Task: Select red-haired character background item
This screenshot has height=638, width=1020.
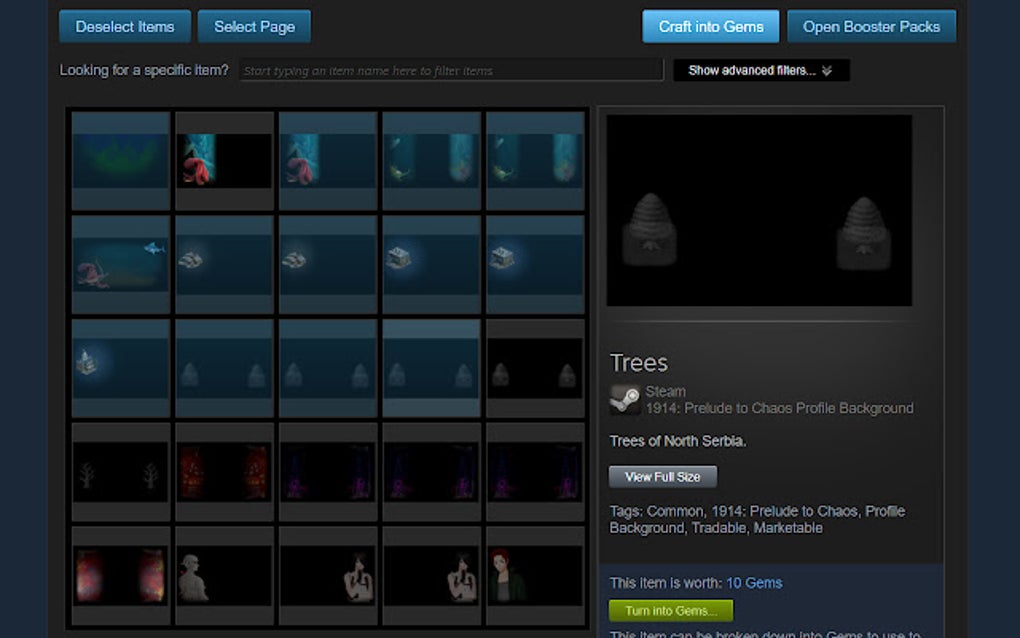Action: (535, 576)
